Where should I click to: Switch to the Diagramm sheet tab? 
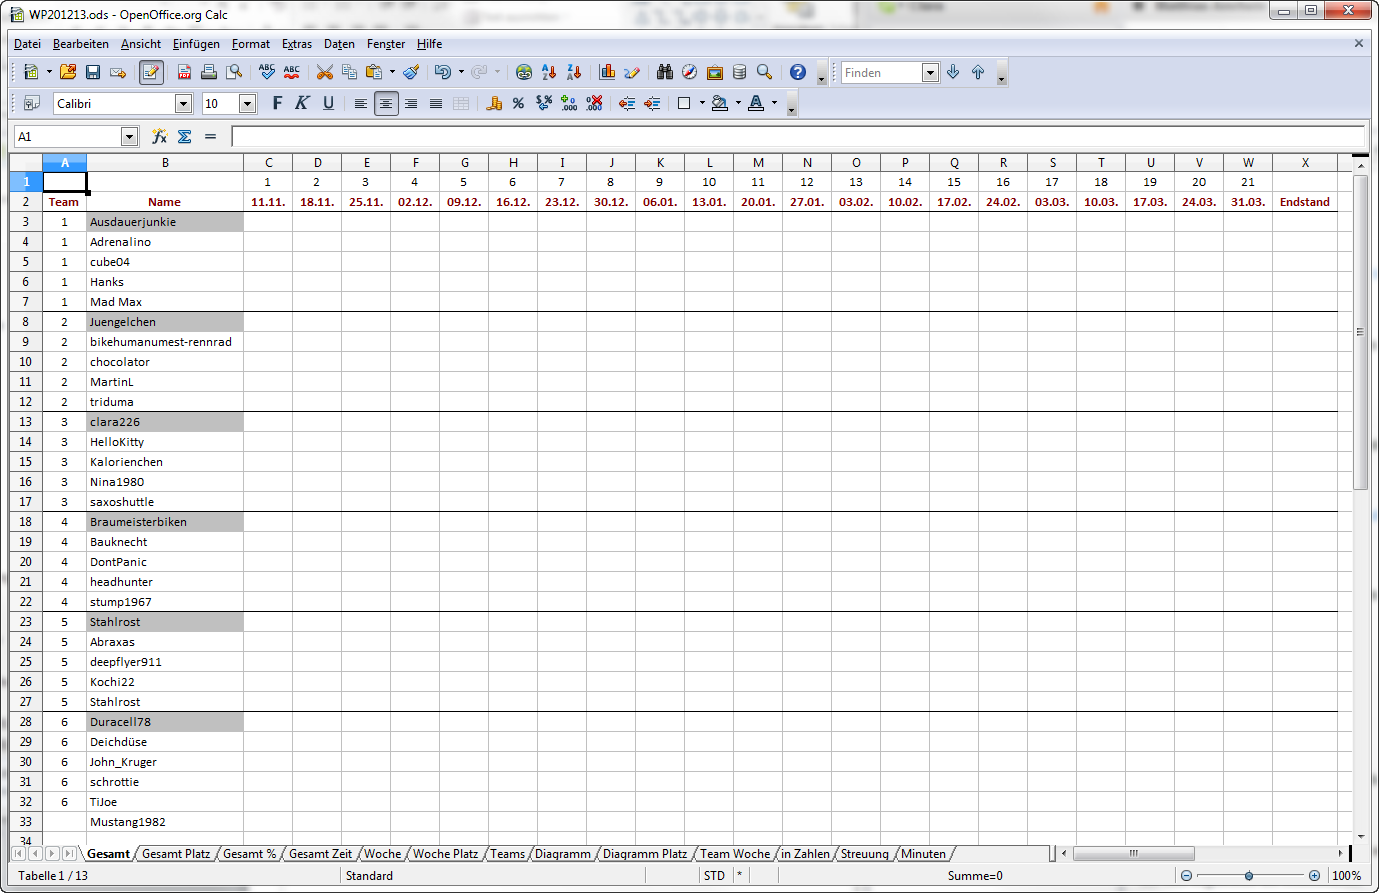pyautogui.click(x=563, y=854)
